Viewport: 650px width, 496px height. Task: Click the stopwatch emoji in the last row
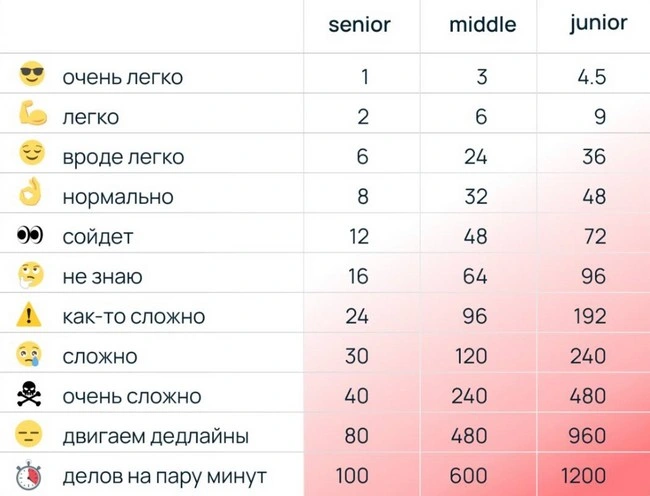(32, 475)
